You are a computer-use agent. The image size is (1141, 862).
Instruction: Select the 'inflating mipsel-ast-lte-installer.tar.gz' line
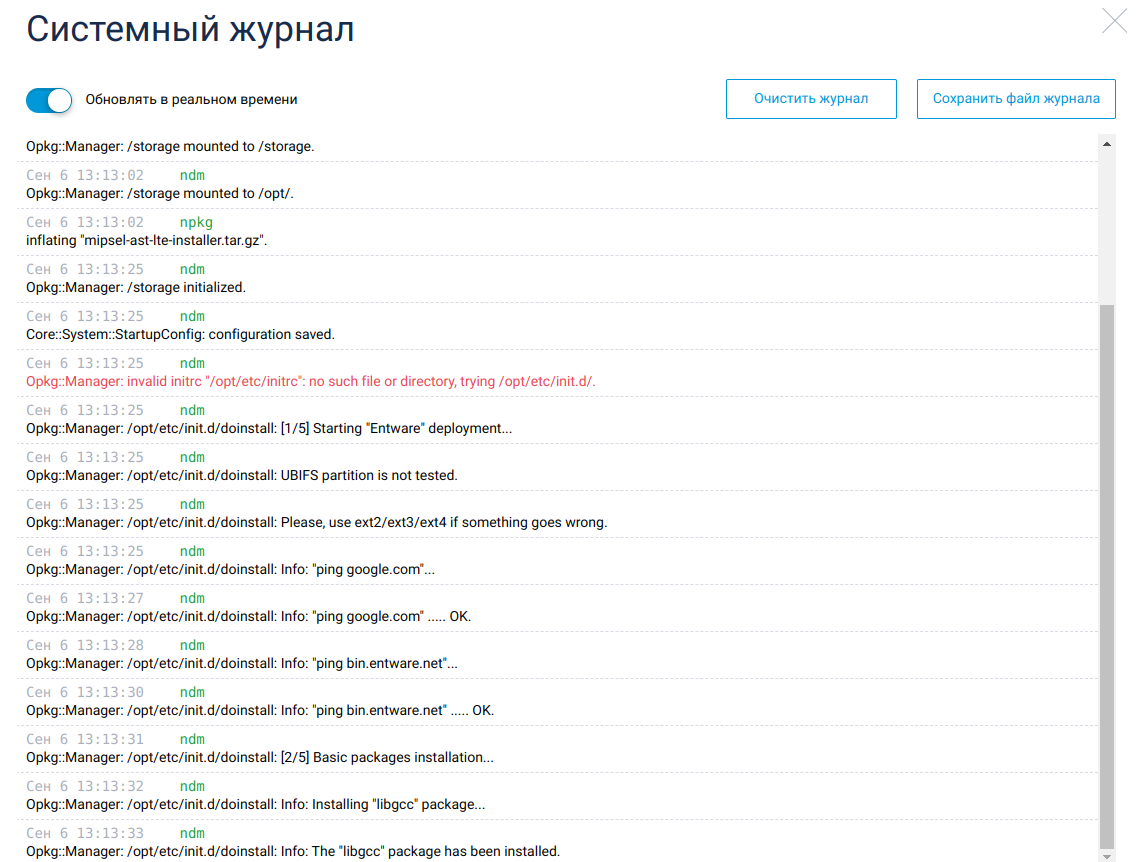147,240
